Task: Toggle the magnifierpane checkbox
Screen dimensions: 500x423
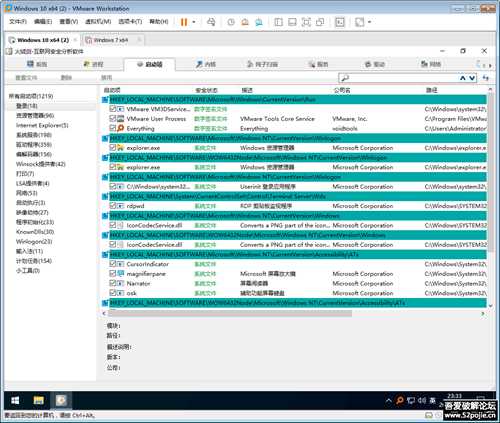Action: tap(113, 273)
